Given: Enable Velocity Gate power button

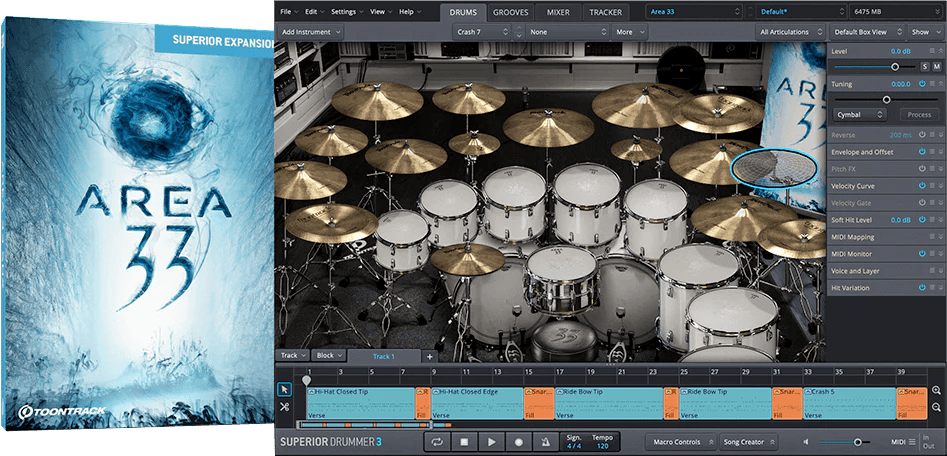Looking at the screenshot, I should (922, 203).
